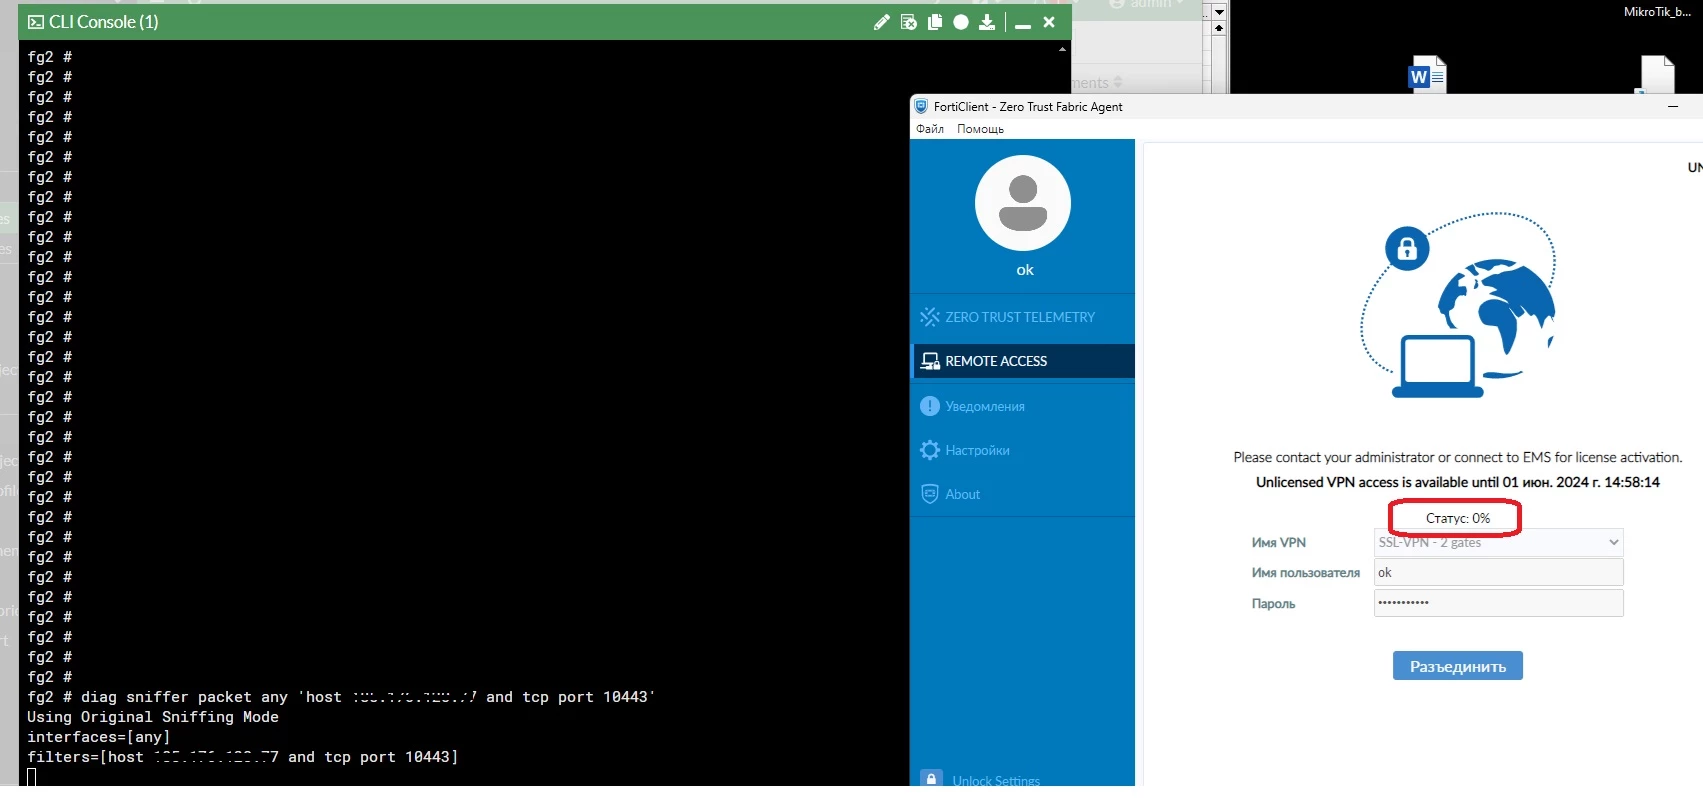The height and width of the screenshot is (798, 1703).
Task: Click the filters=[host ... tcp port 10443] line
Action: (243, 757)
